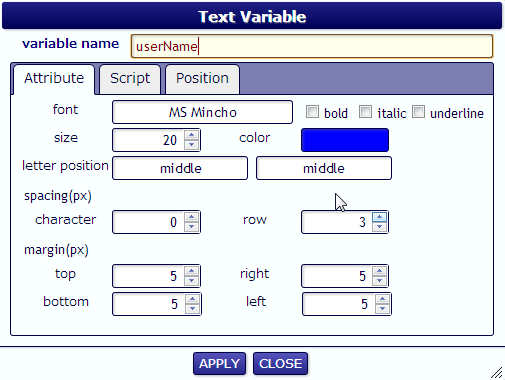Decrease font size with down arrow
Image resolution: width=505 pixels, height=380 pixels.
(x=191, y=144)
